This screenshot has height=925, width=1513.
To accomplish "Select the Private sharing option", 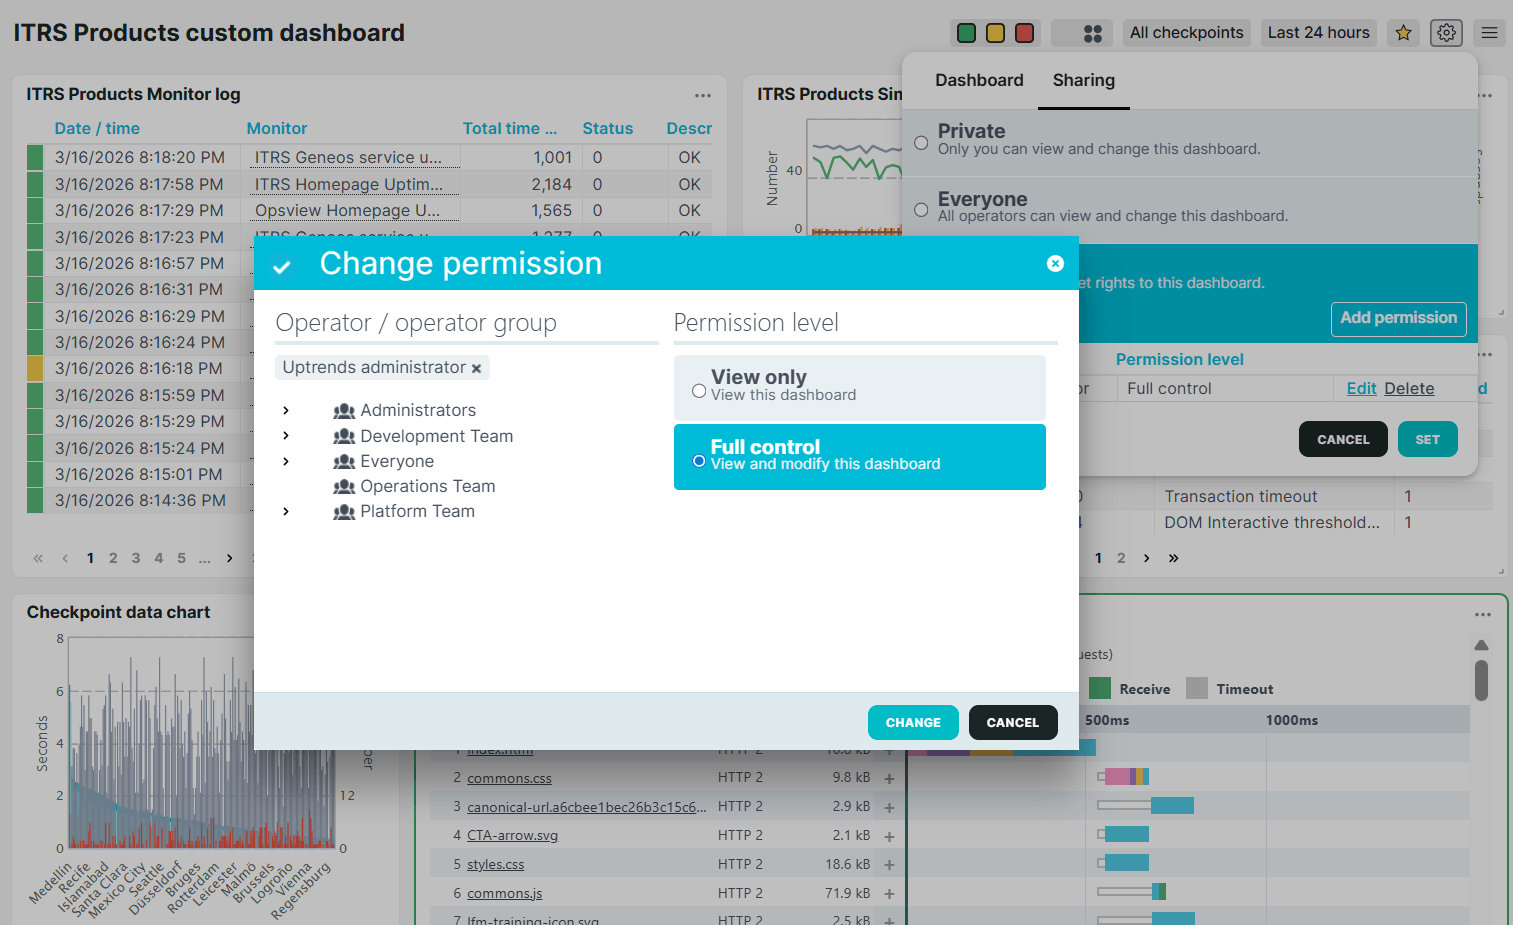I will [921, 141].
